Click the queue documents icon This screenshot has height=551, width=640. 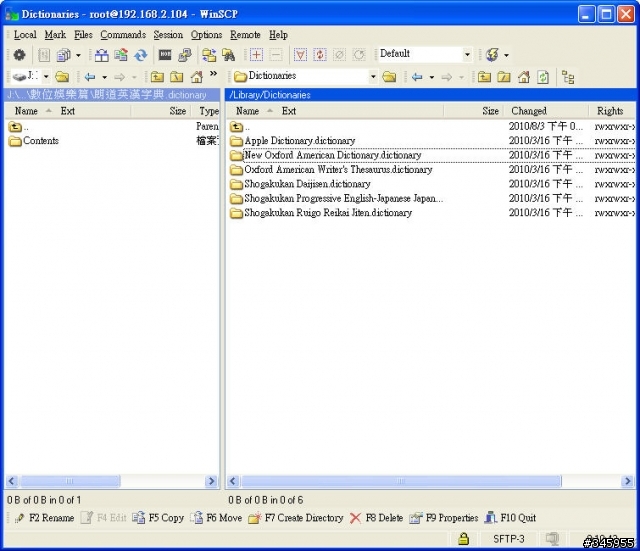tap(63, 55)
